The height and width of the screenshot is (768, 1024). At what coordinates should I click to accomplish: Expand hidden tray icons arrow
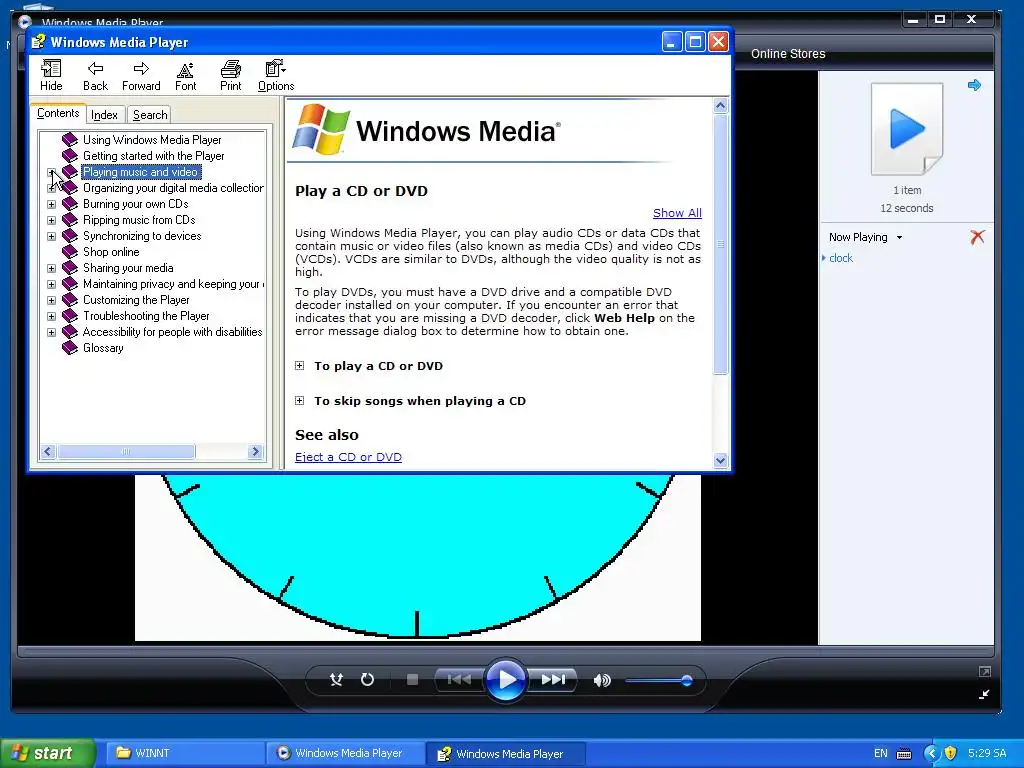point(931,753)
